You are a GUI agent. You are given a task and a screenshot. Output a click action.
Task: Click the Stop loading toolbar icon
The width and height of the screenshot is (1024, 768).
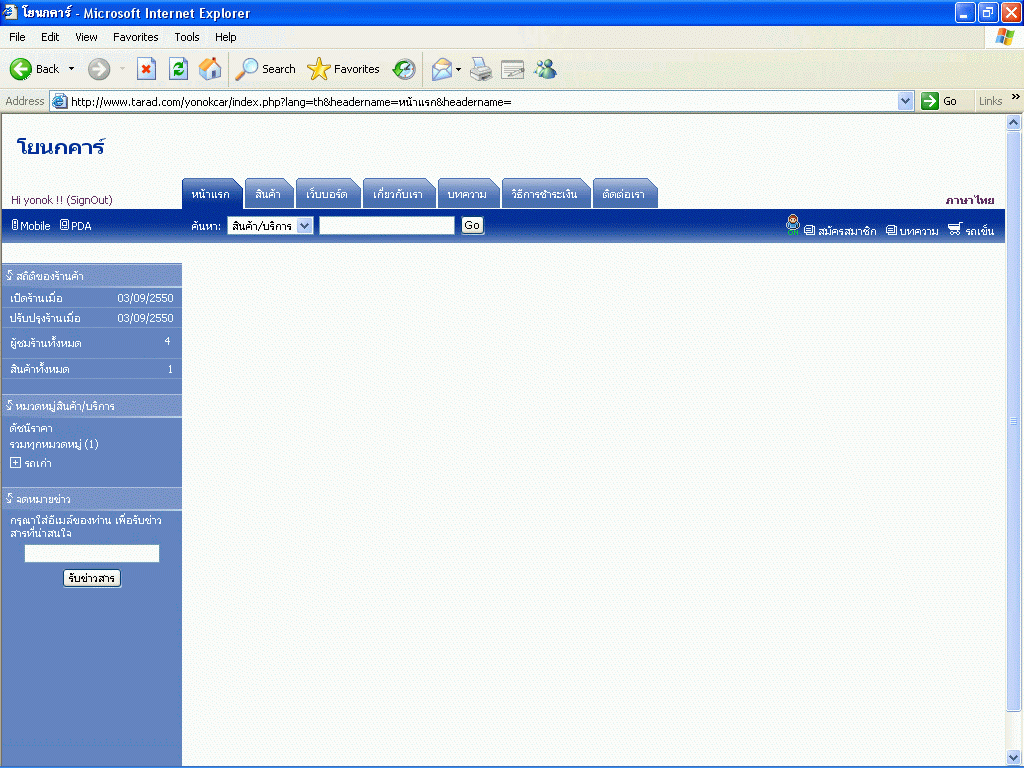pyautogui.click(x=146, y=69)
